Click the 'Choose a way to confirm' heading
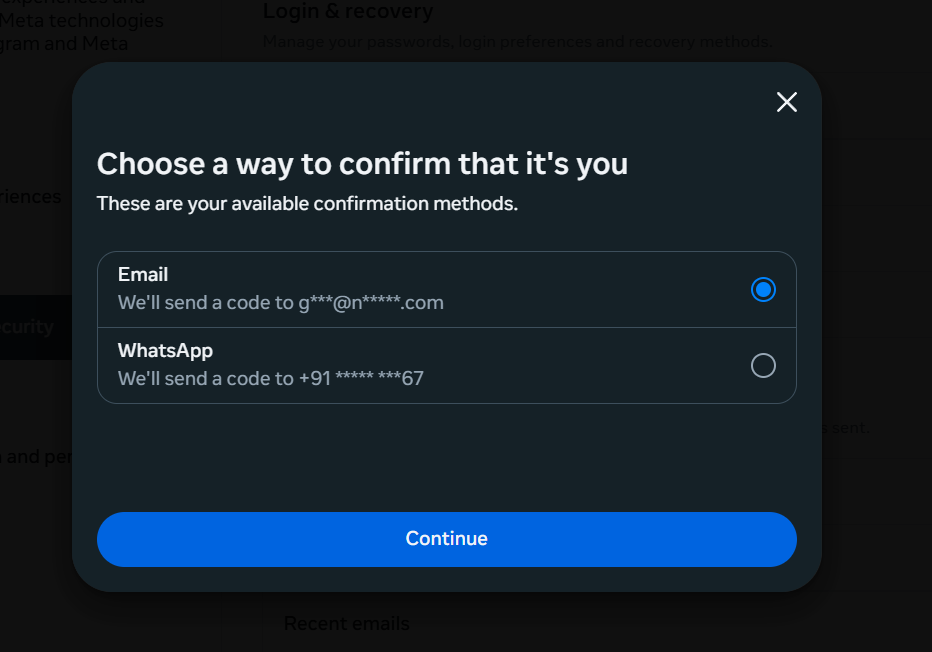 coord(362,163)
